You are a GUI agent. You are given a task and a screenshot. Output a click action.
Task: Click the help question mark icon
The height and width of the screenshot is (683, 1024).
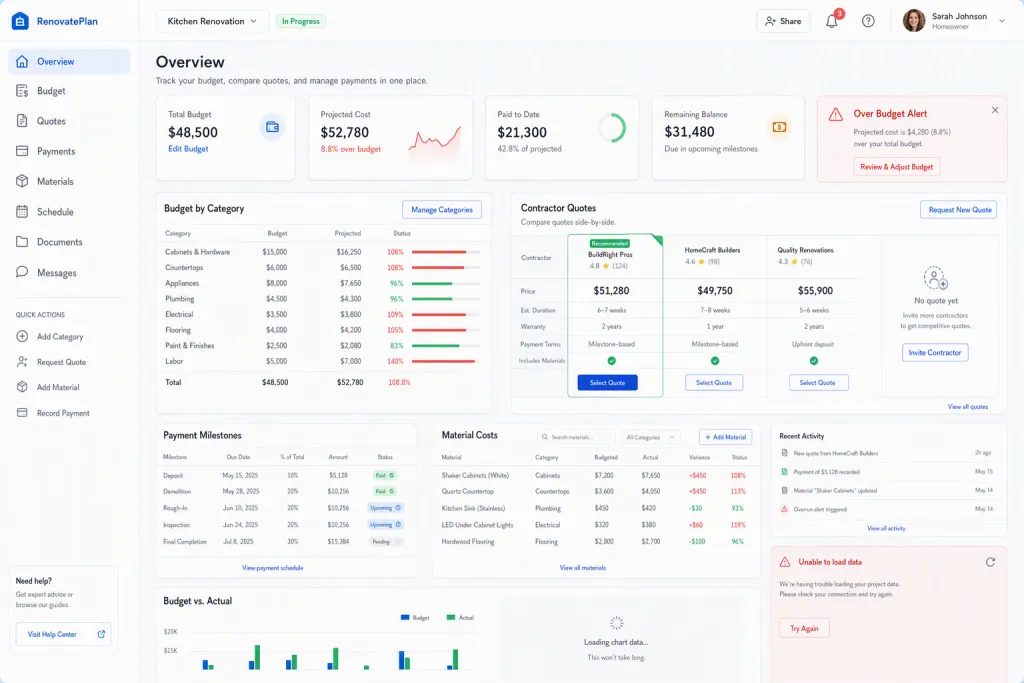point(868,21)
